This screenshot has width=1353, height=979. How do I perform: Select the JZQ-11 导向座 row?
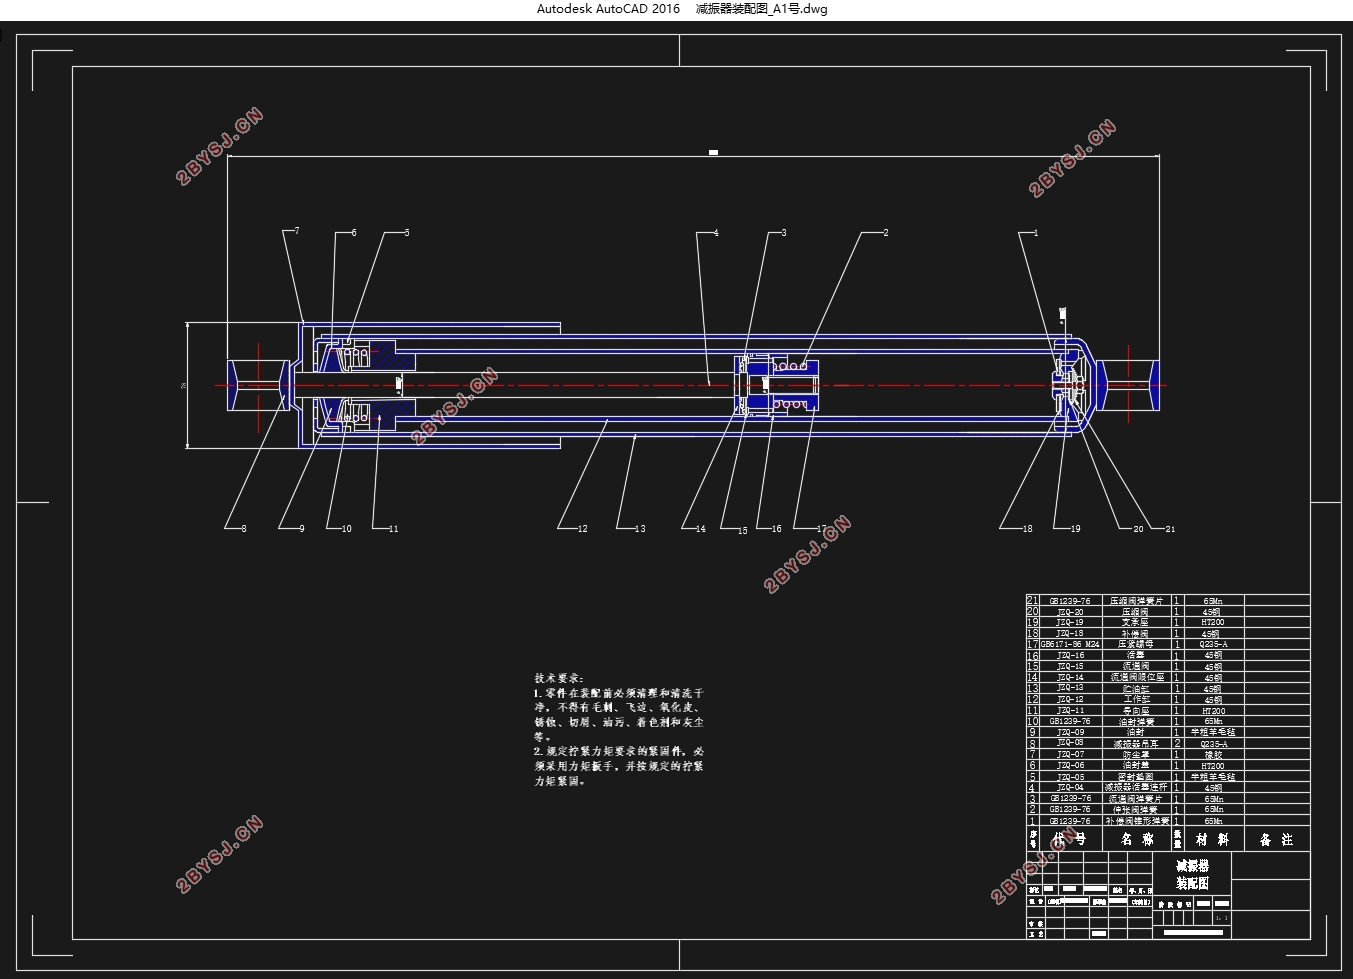(1167, 710)
